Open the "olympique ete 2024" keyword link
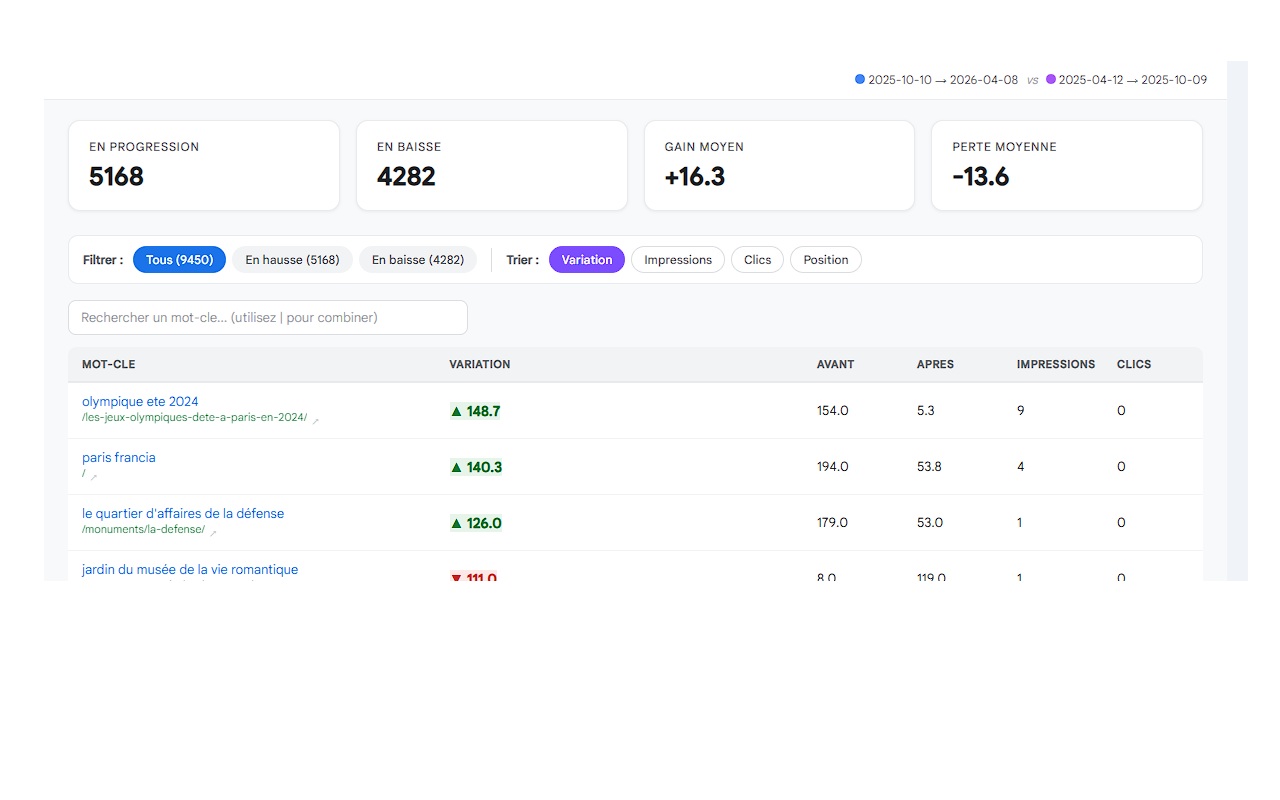The width and height of the screenshot is (1280, 800). 140,402
